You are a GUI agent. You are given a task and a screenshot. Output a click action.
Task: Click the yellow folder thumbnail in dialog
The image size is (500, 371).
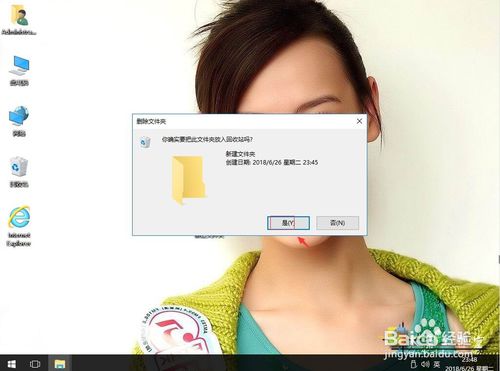point(188,180)
